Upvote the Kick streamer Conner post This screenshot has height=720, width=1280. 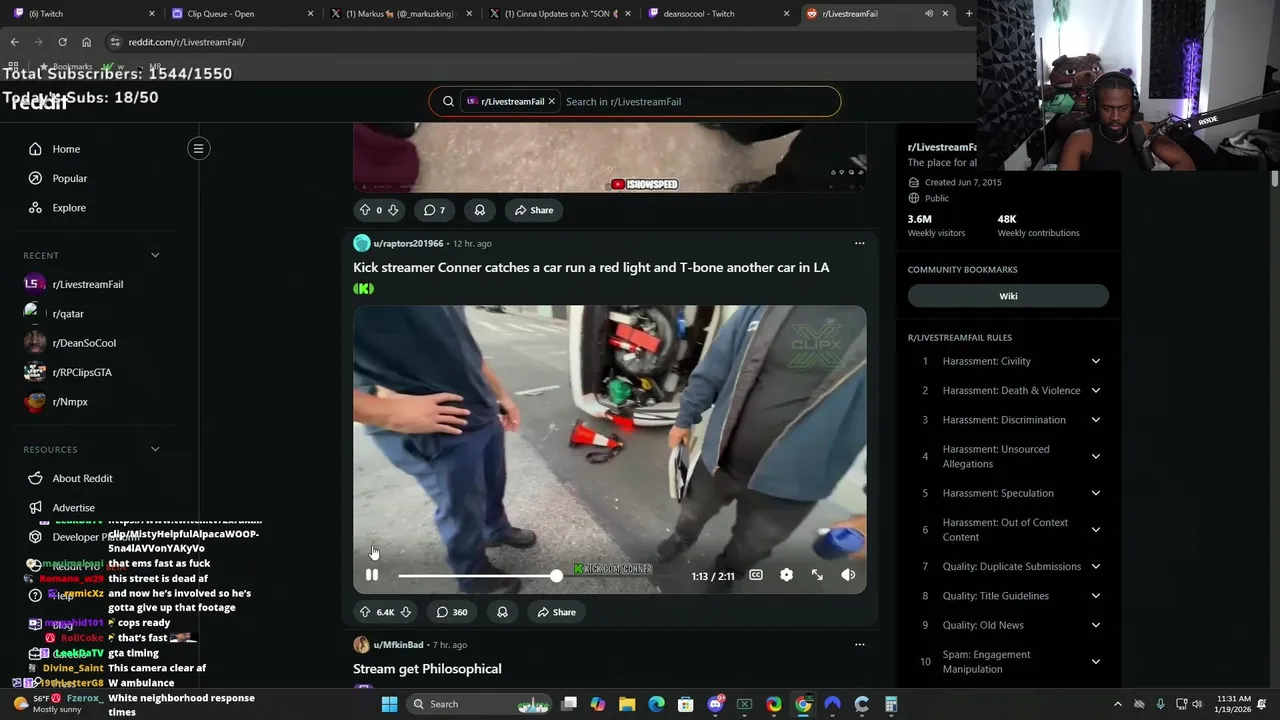(365, 612)
